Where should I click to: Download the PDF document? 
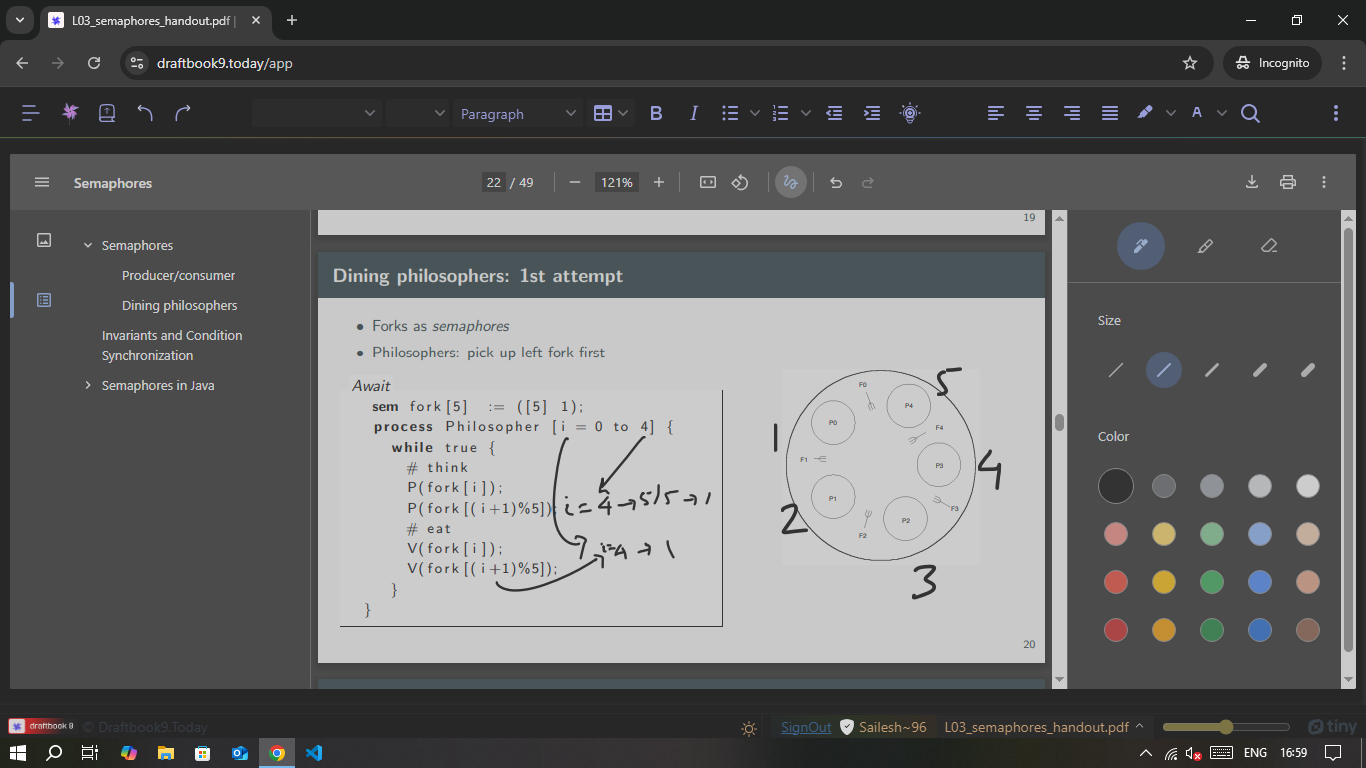pos(1251,182)
